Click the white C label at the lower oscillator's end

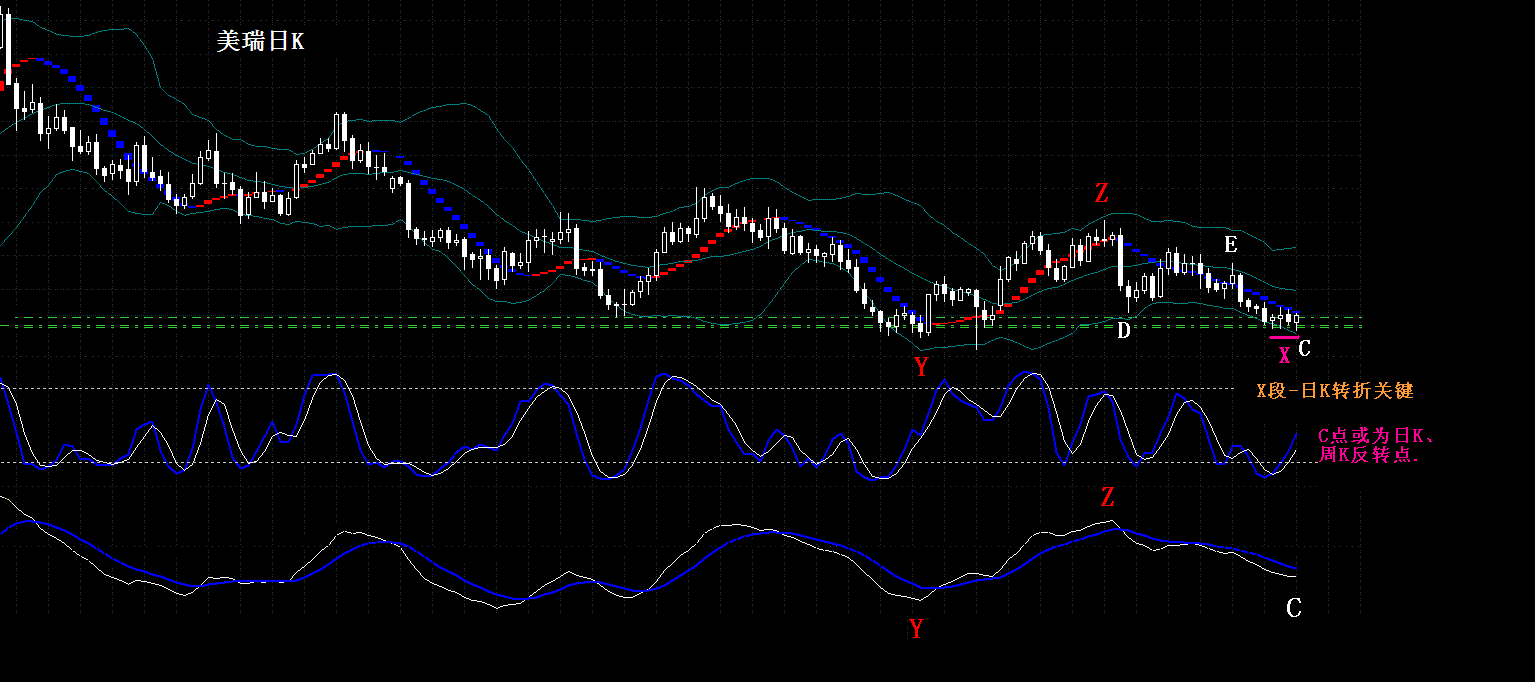[1293, 608]
